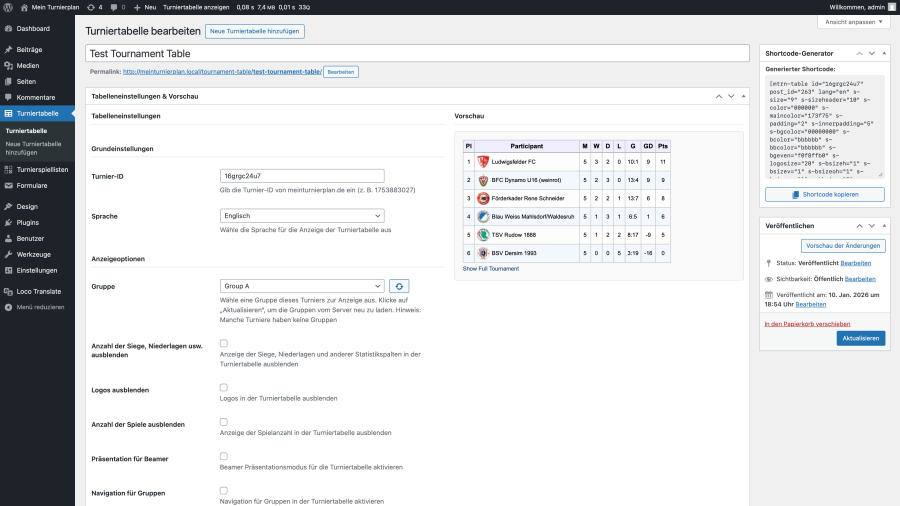Click the Ludwigsfelder FC team logo
900x506 pixels.
click(482, 161)
